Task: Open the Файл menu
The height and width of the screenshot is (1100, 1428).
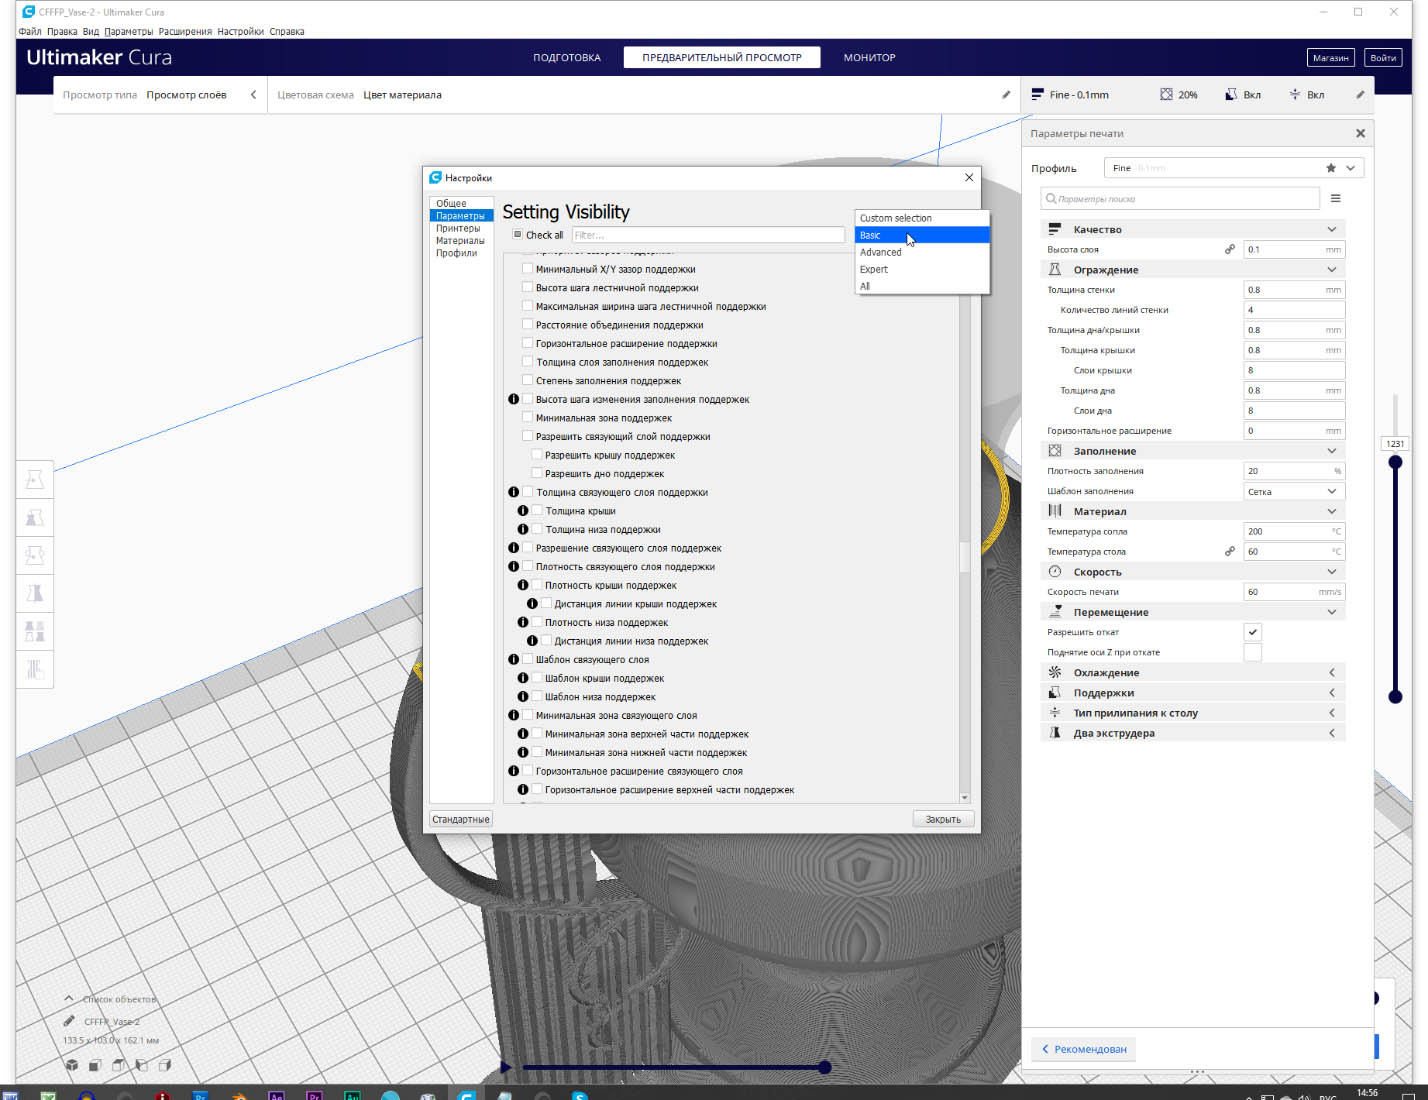Action: 29,31
